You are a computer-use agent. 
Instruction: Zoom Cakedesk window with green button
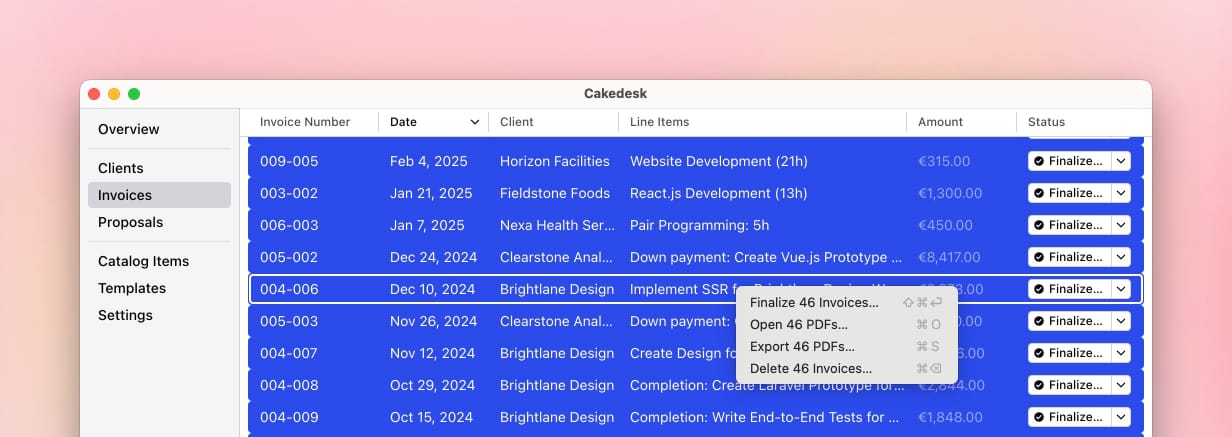click(134, 94)
